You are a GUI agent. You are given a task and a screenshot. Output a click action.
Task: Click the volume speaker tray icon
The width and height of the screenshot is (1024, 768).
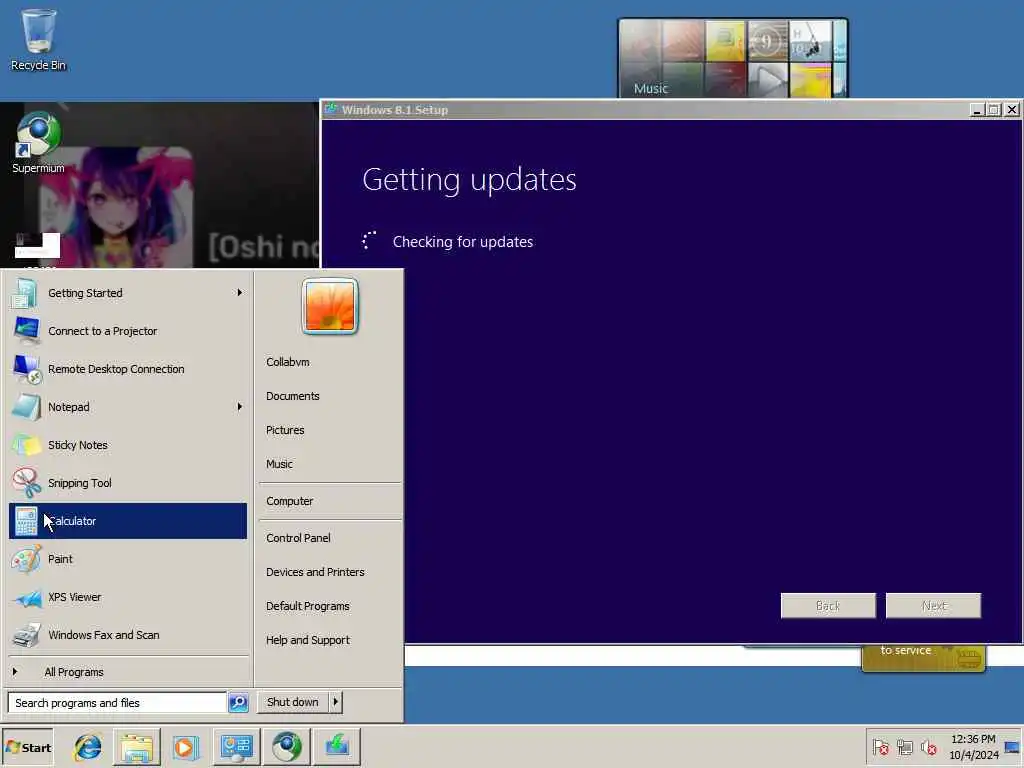coord(928,747)
